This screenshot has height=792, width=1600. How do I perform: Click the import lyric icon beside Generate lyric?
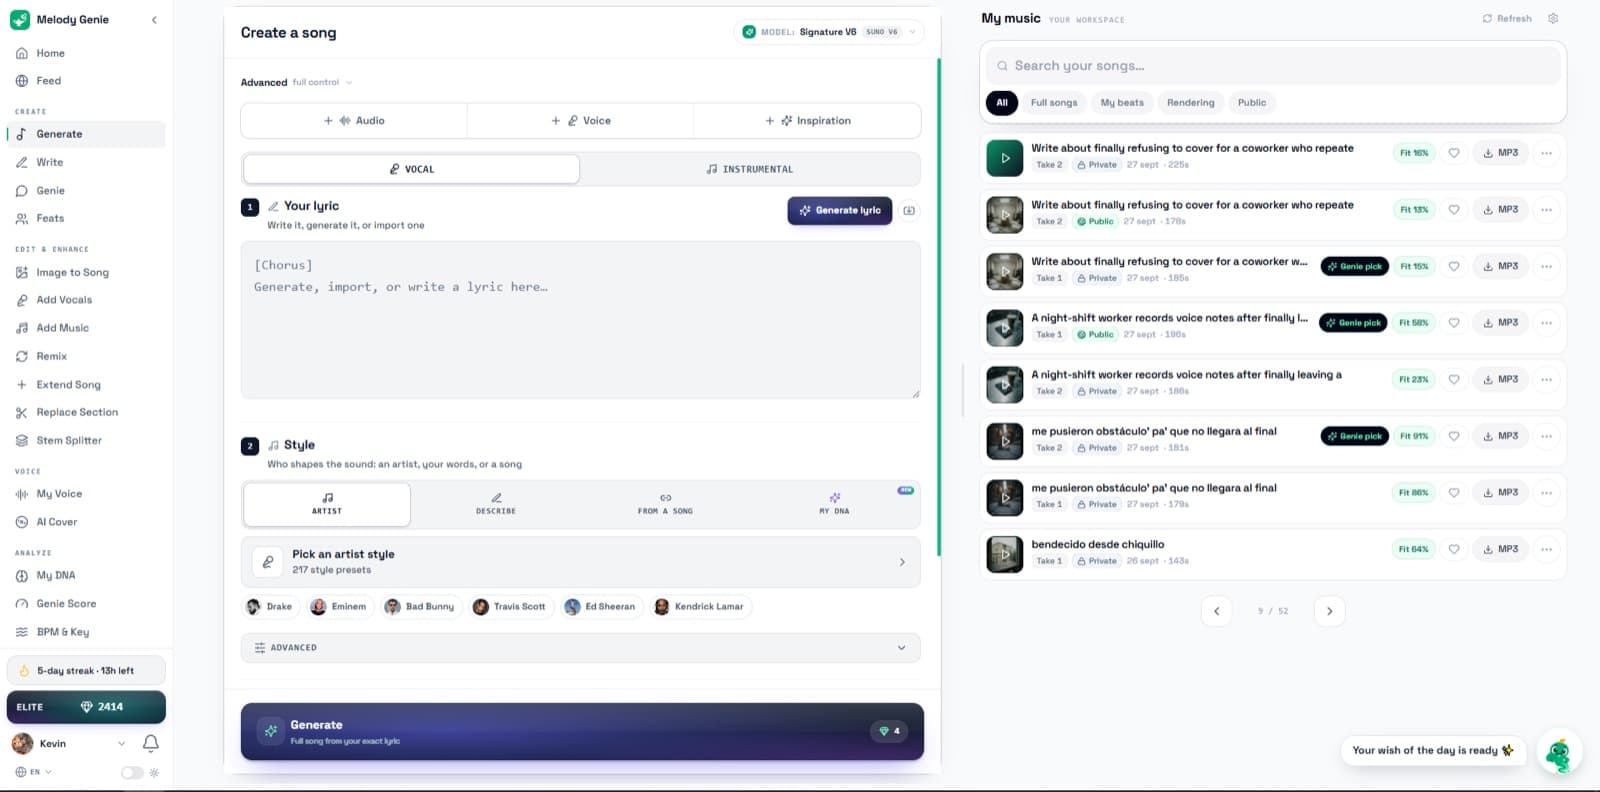[909, 210]
